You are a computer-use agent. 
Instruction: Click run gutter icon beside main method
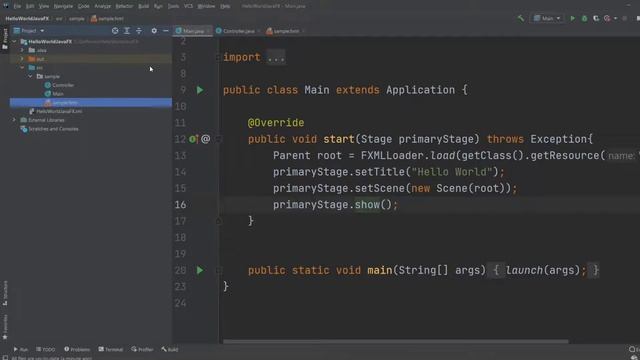200,270
